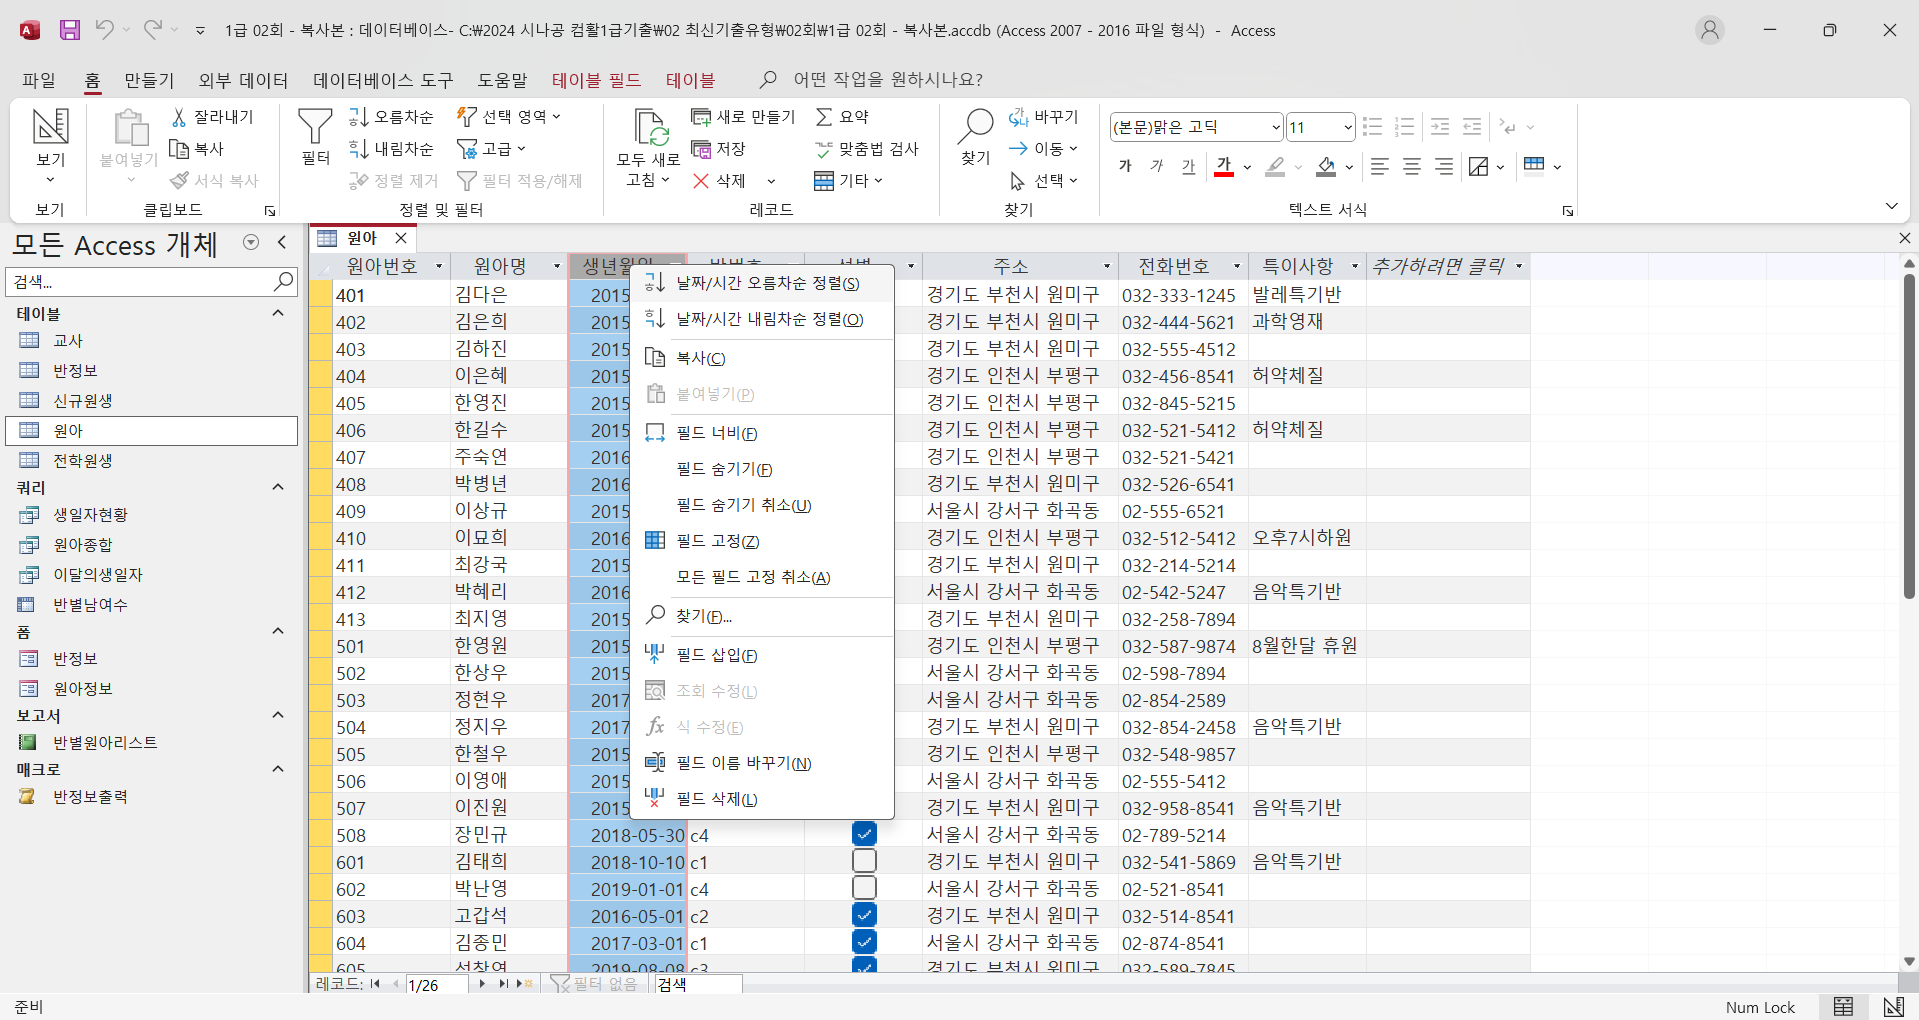1919x1020 pixels.
Task: Select 필드 고정 from the context menu
Action: coord(717,541)
